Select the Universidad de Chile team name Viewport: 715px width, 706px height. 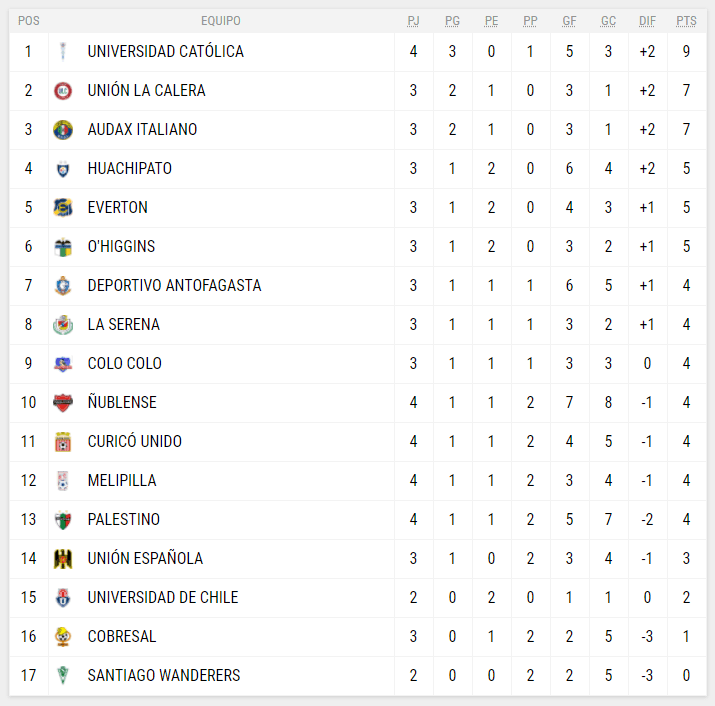(163, 598)
